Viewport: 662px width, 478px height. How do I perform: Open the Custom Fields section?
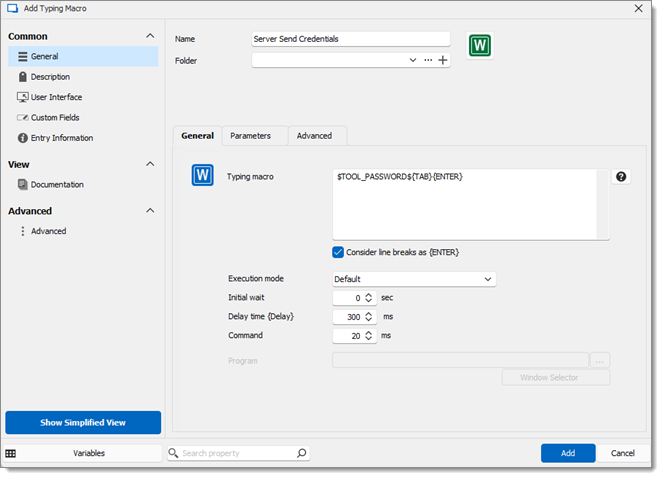coord(55,118)
